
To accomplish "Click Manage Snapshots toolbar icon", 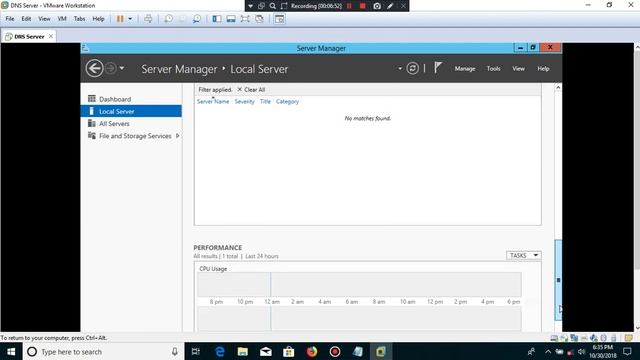I will [197, 19].
